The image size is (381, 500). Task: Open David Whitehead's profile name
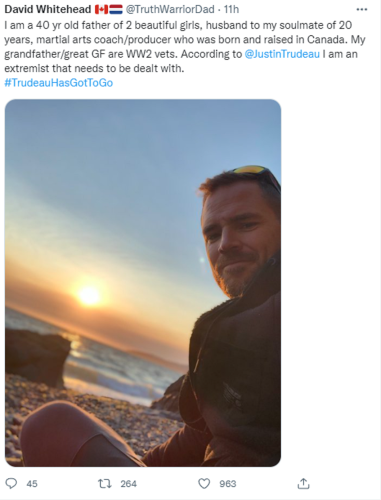point(48,9)
